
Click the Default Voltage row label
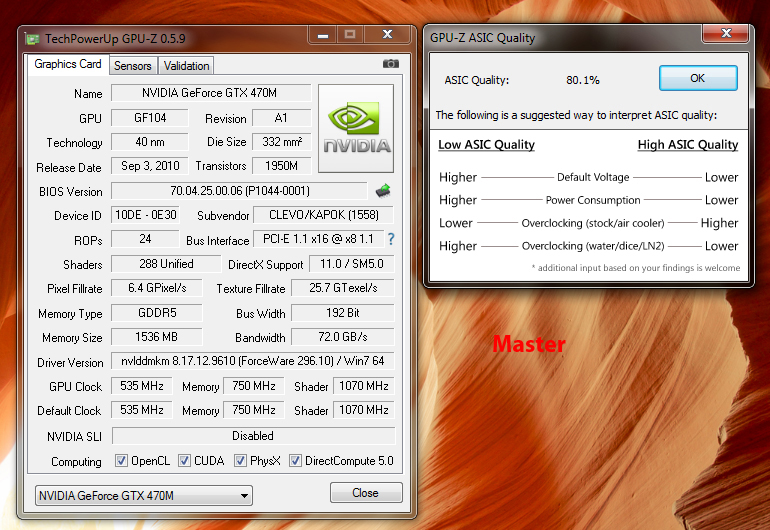click(x=593, y=177)
